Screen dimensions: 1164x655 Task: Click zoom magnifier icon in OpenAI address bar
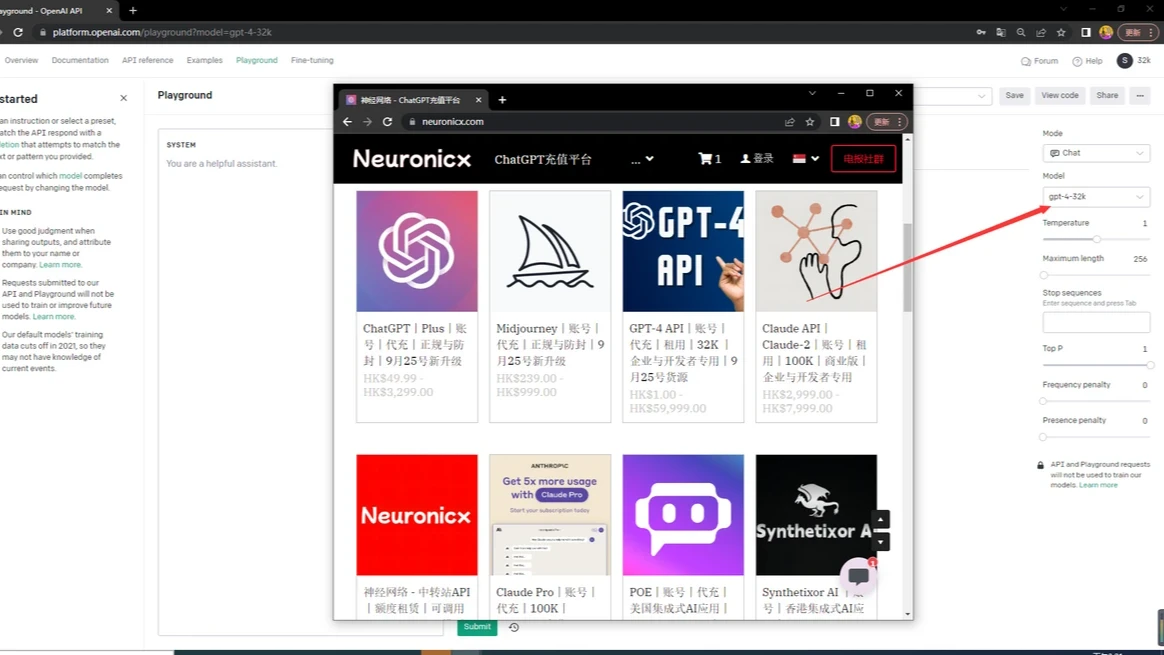pyautogui.click(x=1021, y=33)
